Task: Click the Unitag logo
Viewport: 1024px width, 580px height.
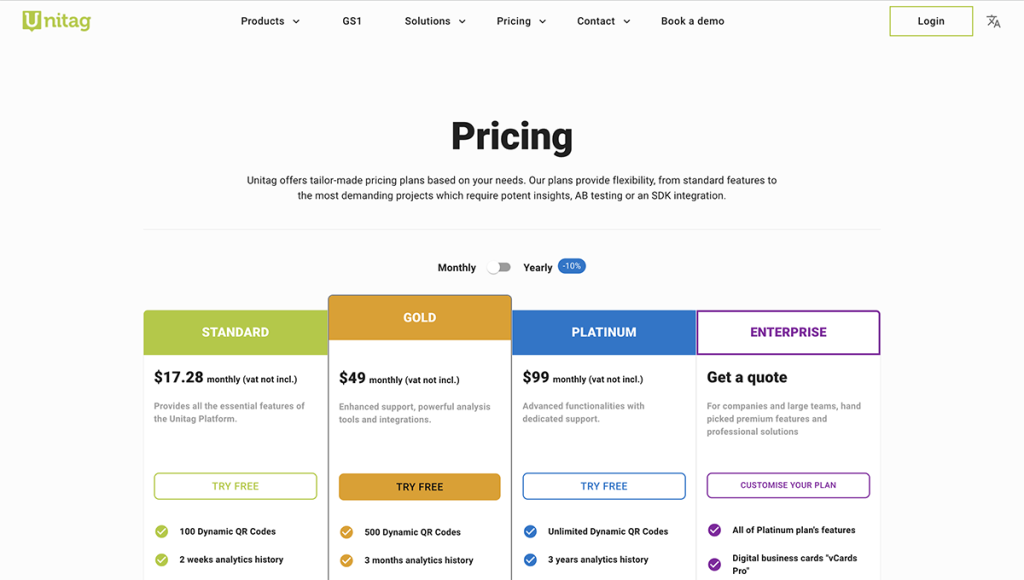Action: coord(57,21)
